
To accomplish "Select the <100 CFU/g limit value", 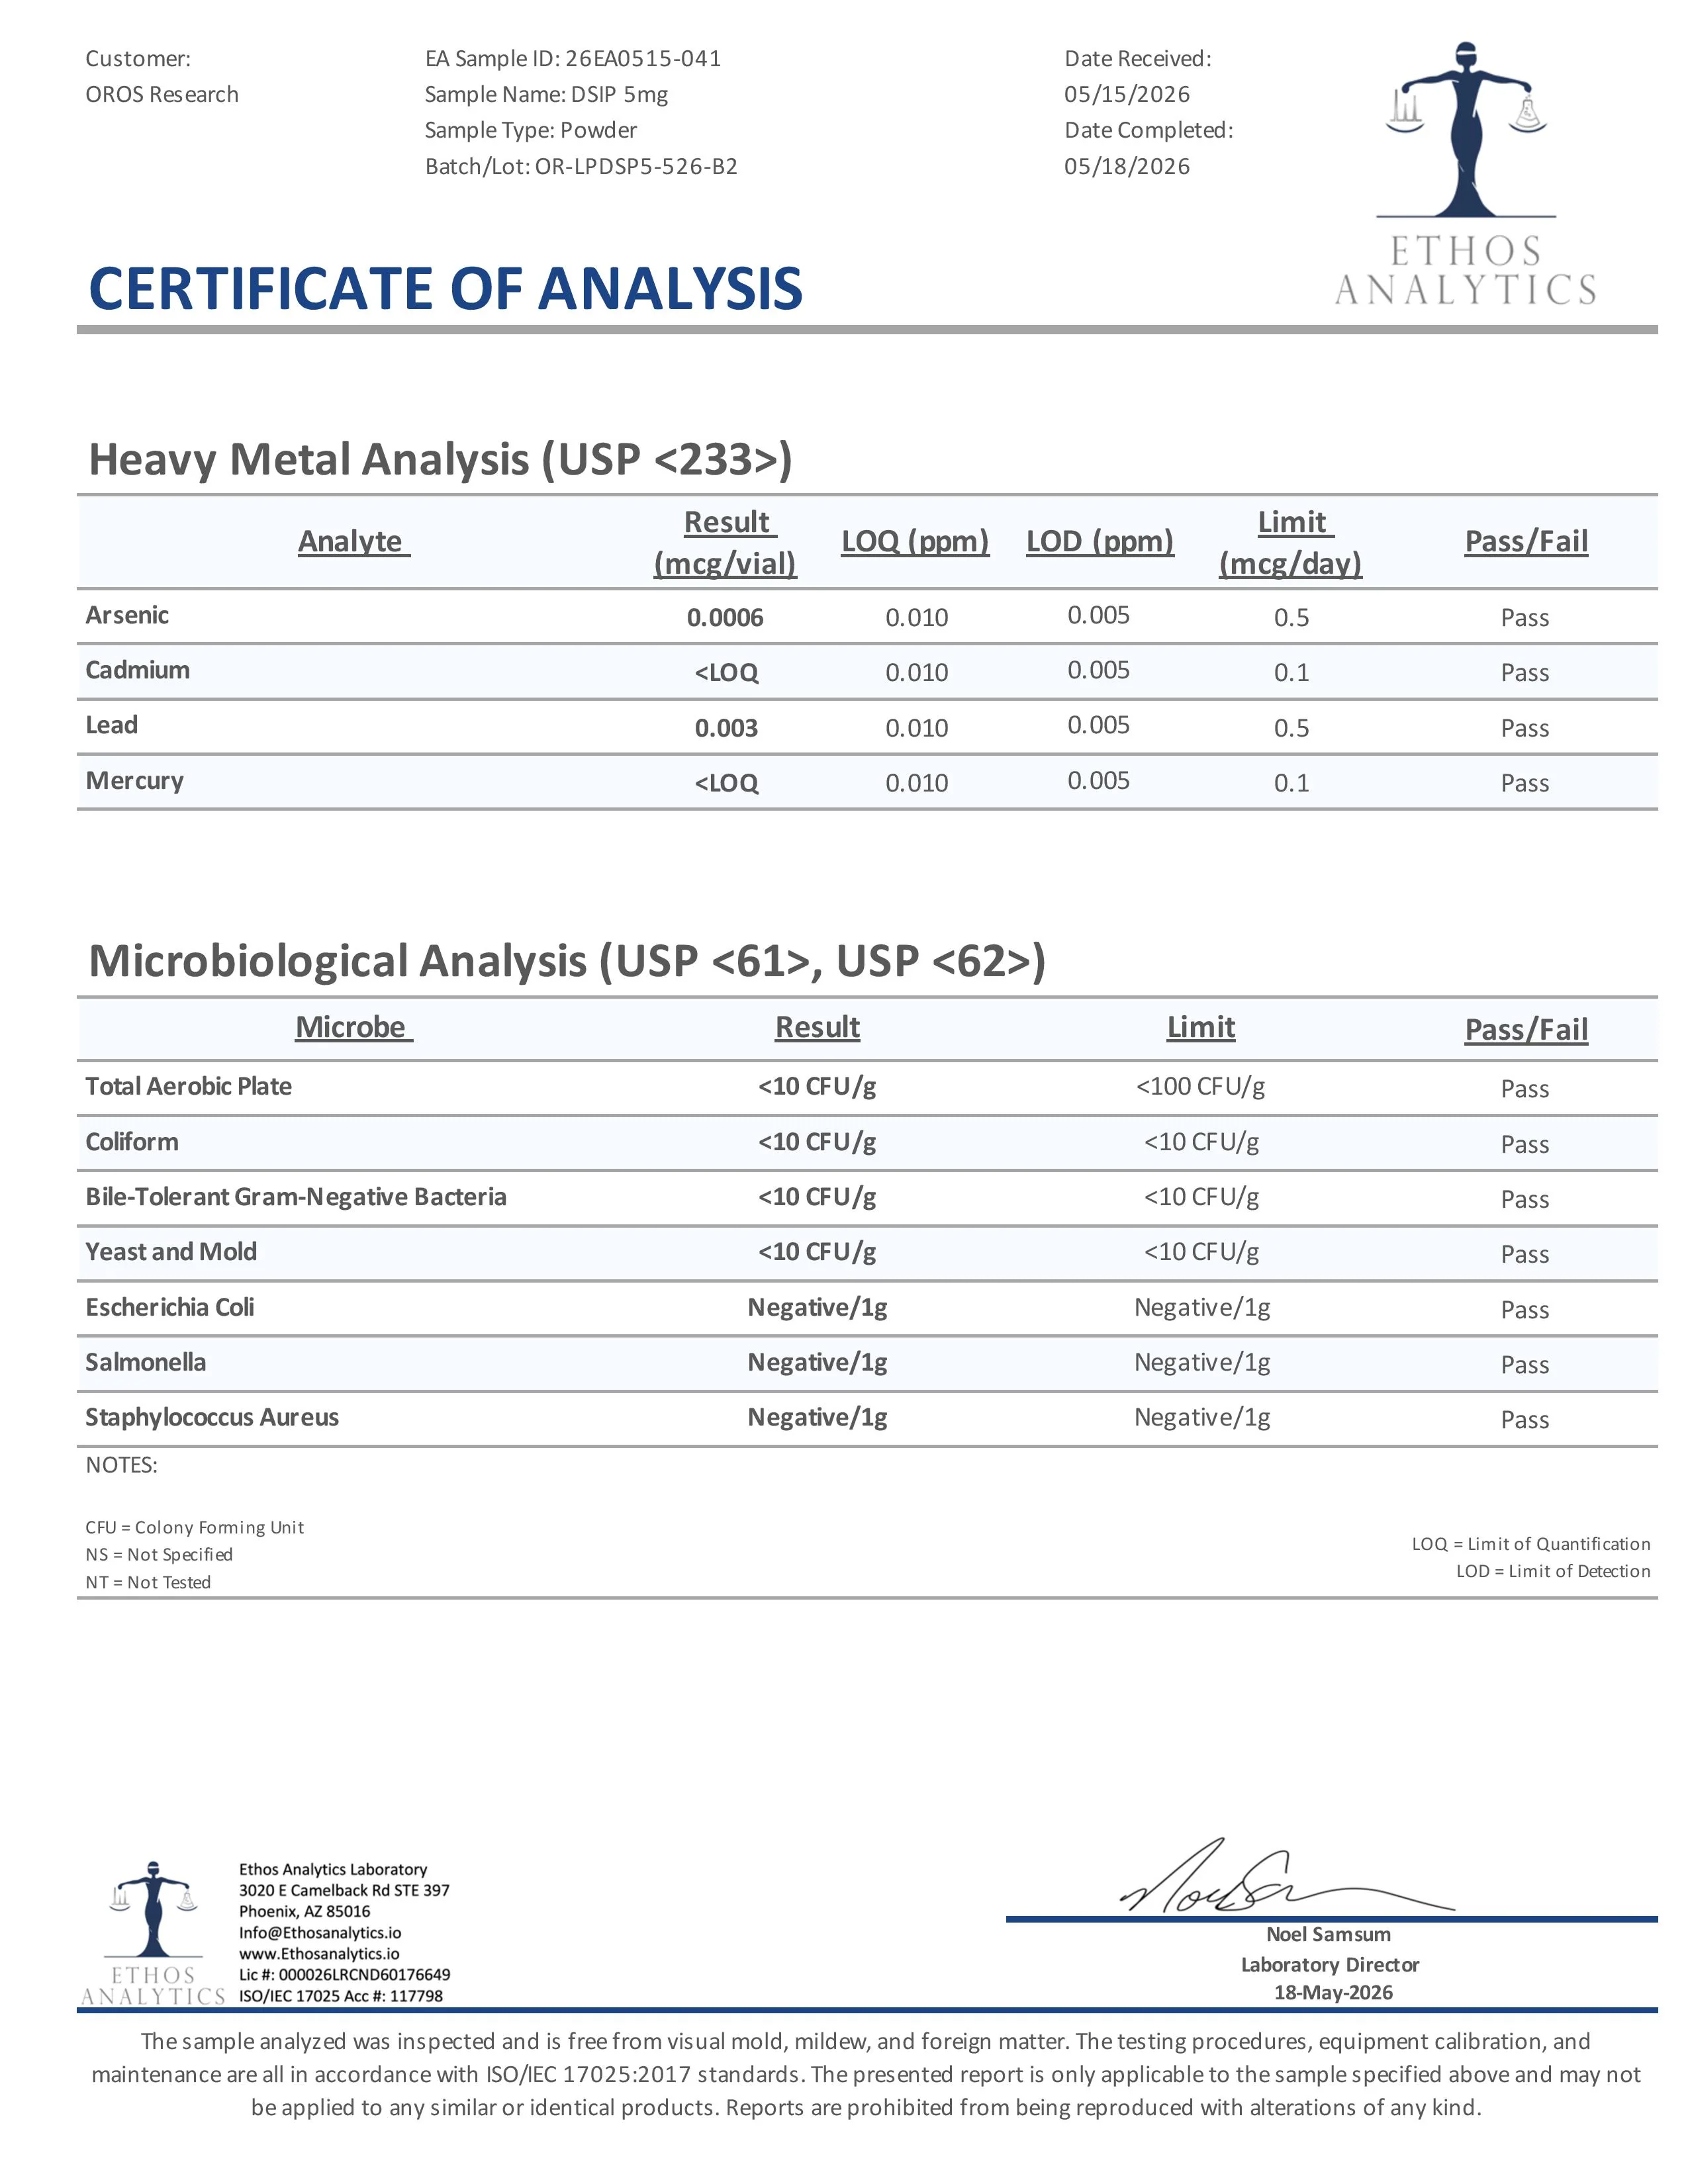I will click(1200, 1086).
